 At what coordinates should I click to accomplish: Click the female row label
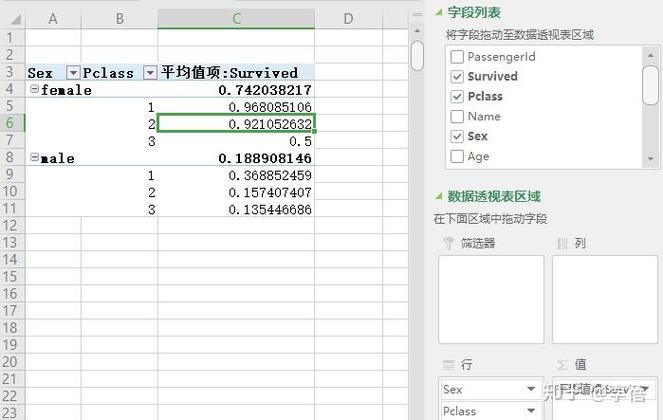[66, 90]
